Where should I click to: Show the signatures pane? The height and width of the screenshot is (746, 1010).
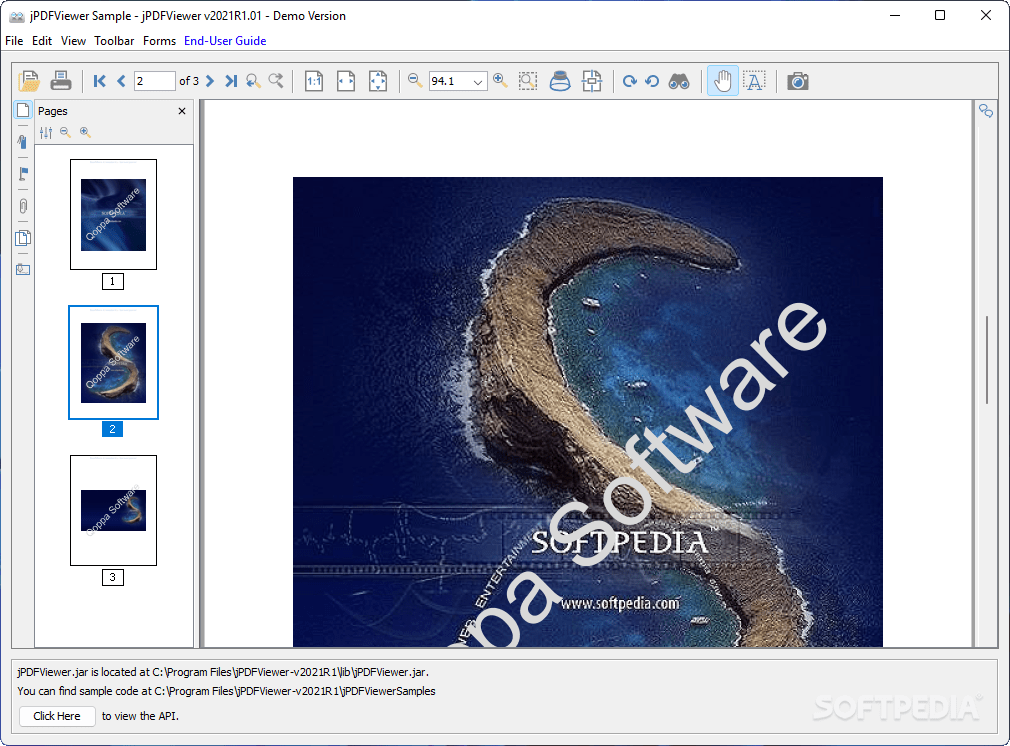pyautogui.click(x=23, y=142)
